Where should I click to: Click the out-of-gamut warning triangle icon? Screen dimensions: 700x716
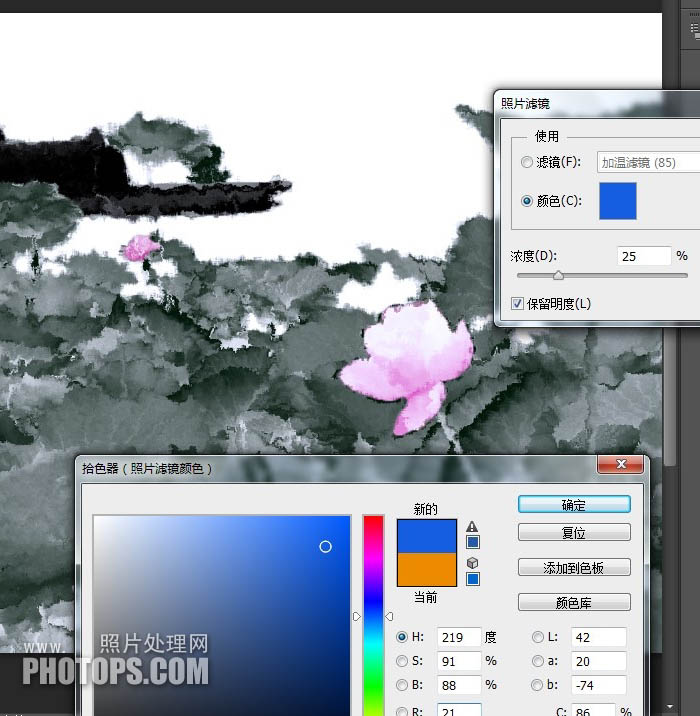(x=472, y=526)
